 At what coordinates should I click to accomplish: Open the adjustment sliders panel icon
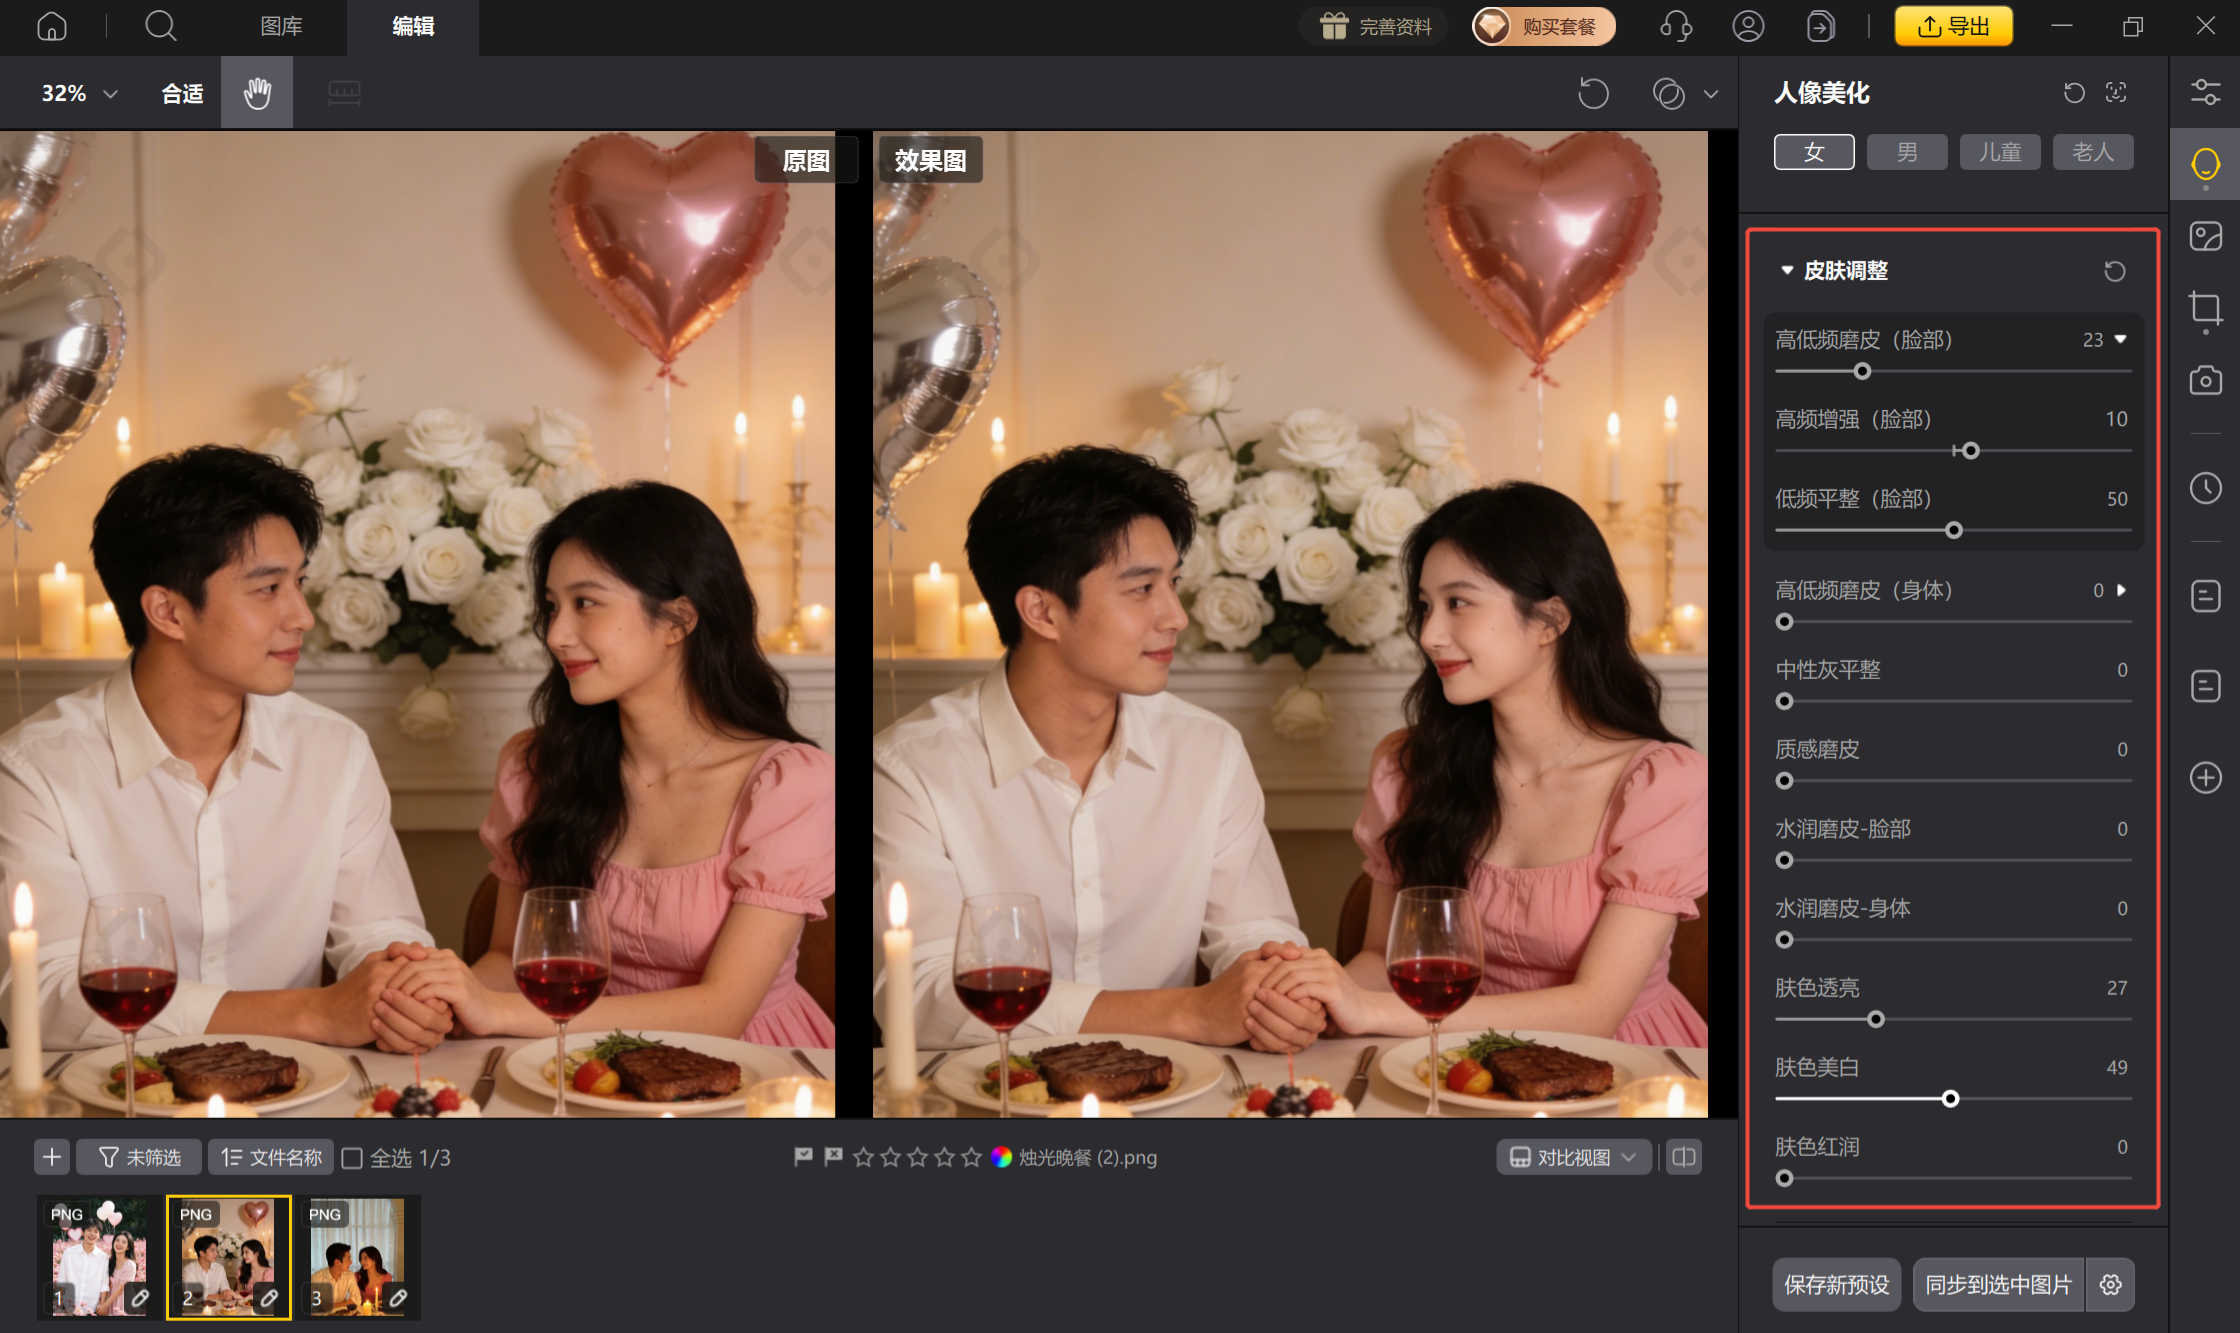pos(2205,92)
